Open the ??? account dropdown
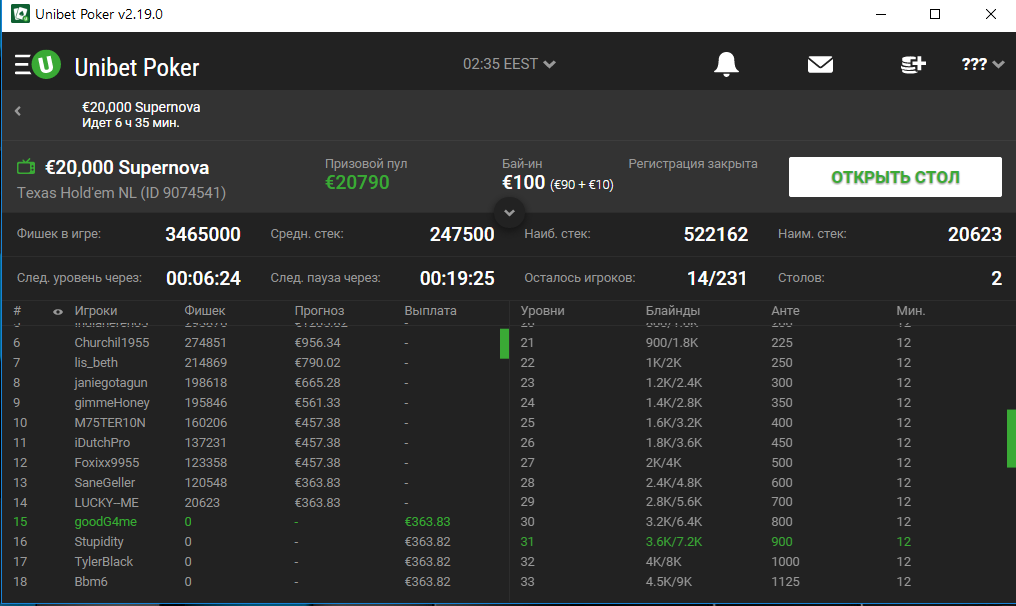The height and width of the screenshot is (606, 1016). point(983,64)
